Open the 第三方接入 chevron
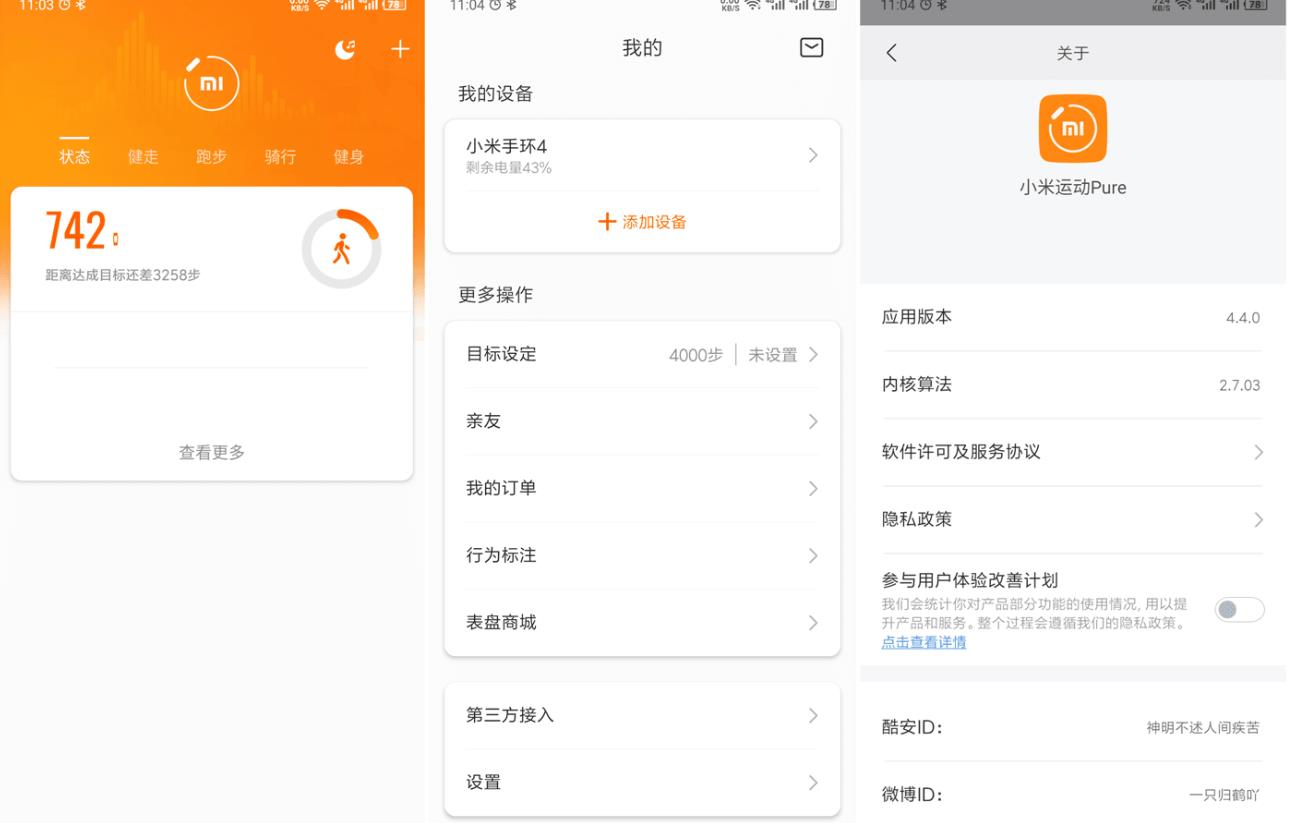Viewport: 1289px width, 823px height. point(813,716)
